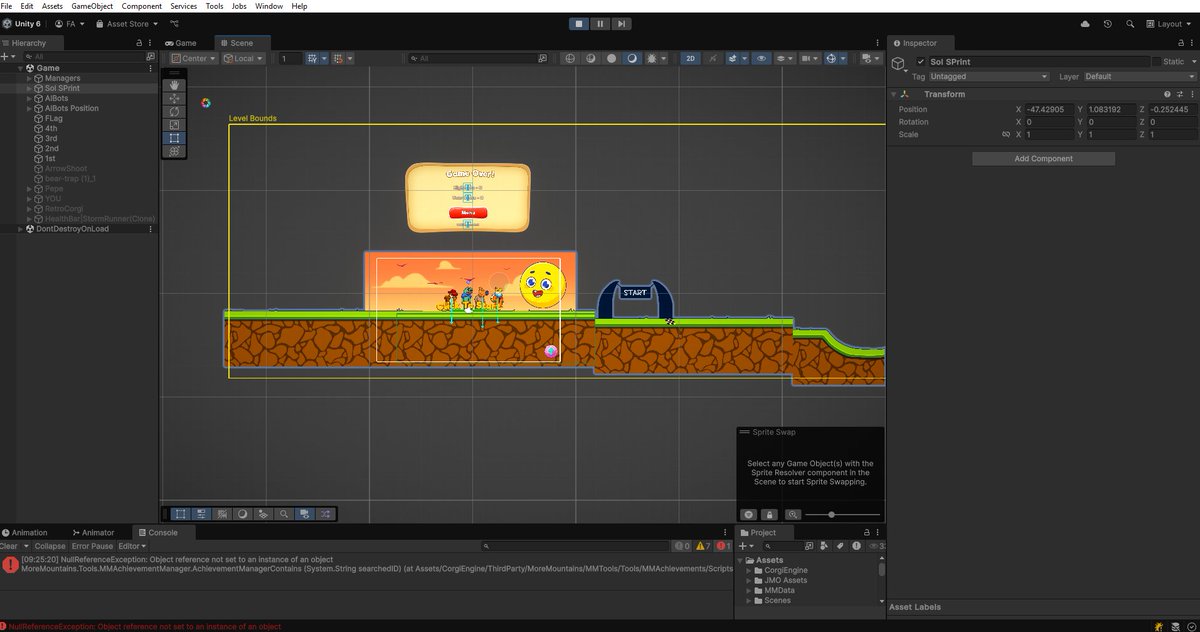Open the GameObject menu
Screen dimensions: 1200x632
click(x=92, y=6)
